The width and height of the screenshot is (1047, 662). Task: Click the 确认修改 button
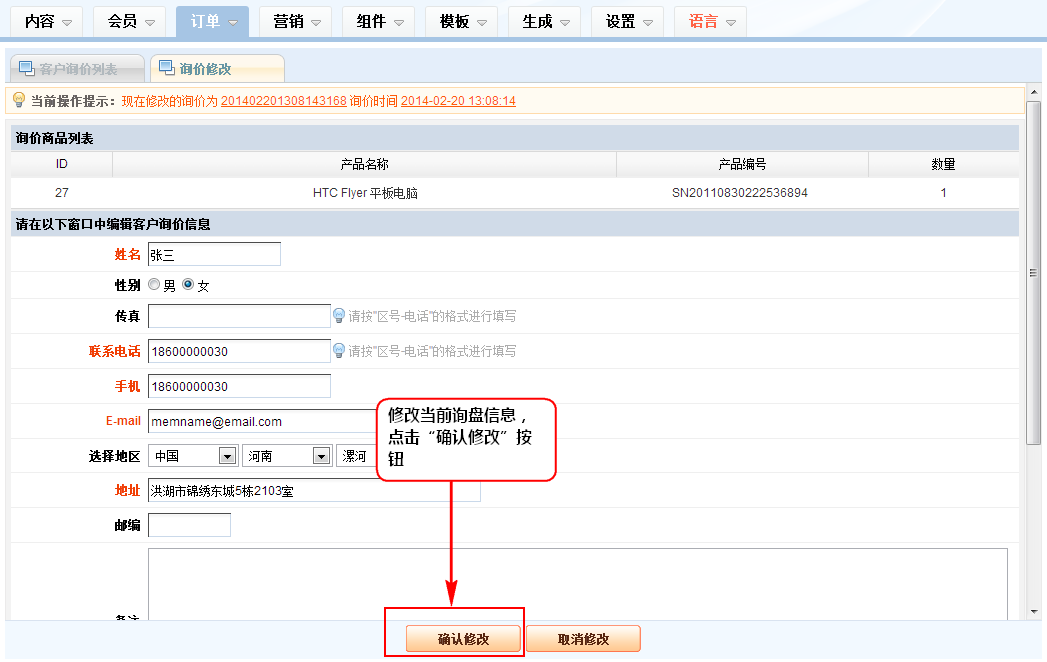(463, 639)
